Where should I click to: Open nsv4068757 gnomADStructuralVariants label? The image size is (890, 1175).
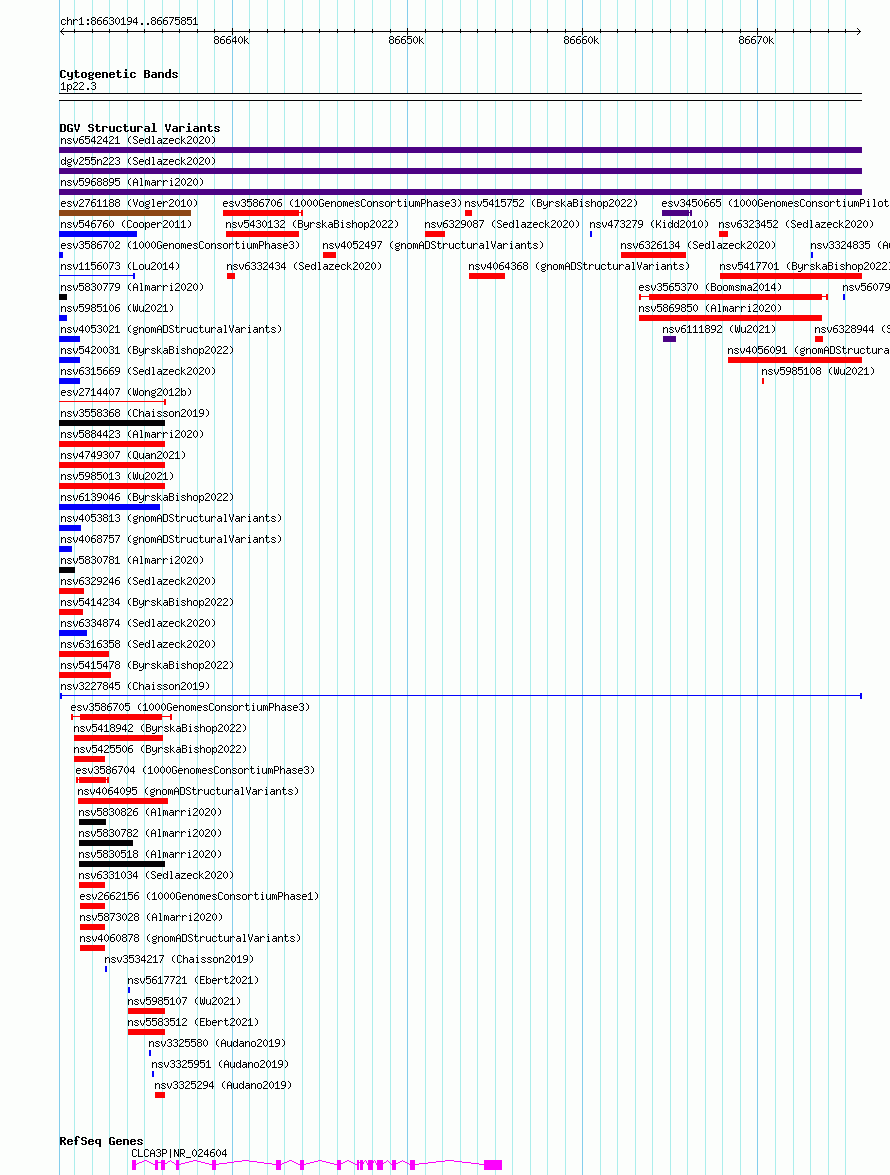pos(171,539)
